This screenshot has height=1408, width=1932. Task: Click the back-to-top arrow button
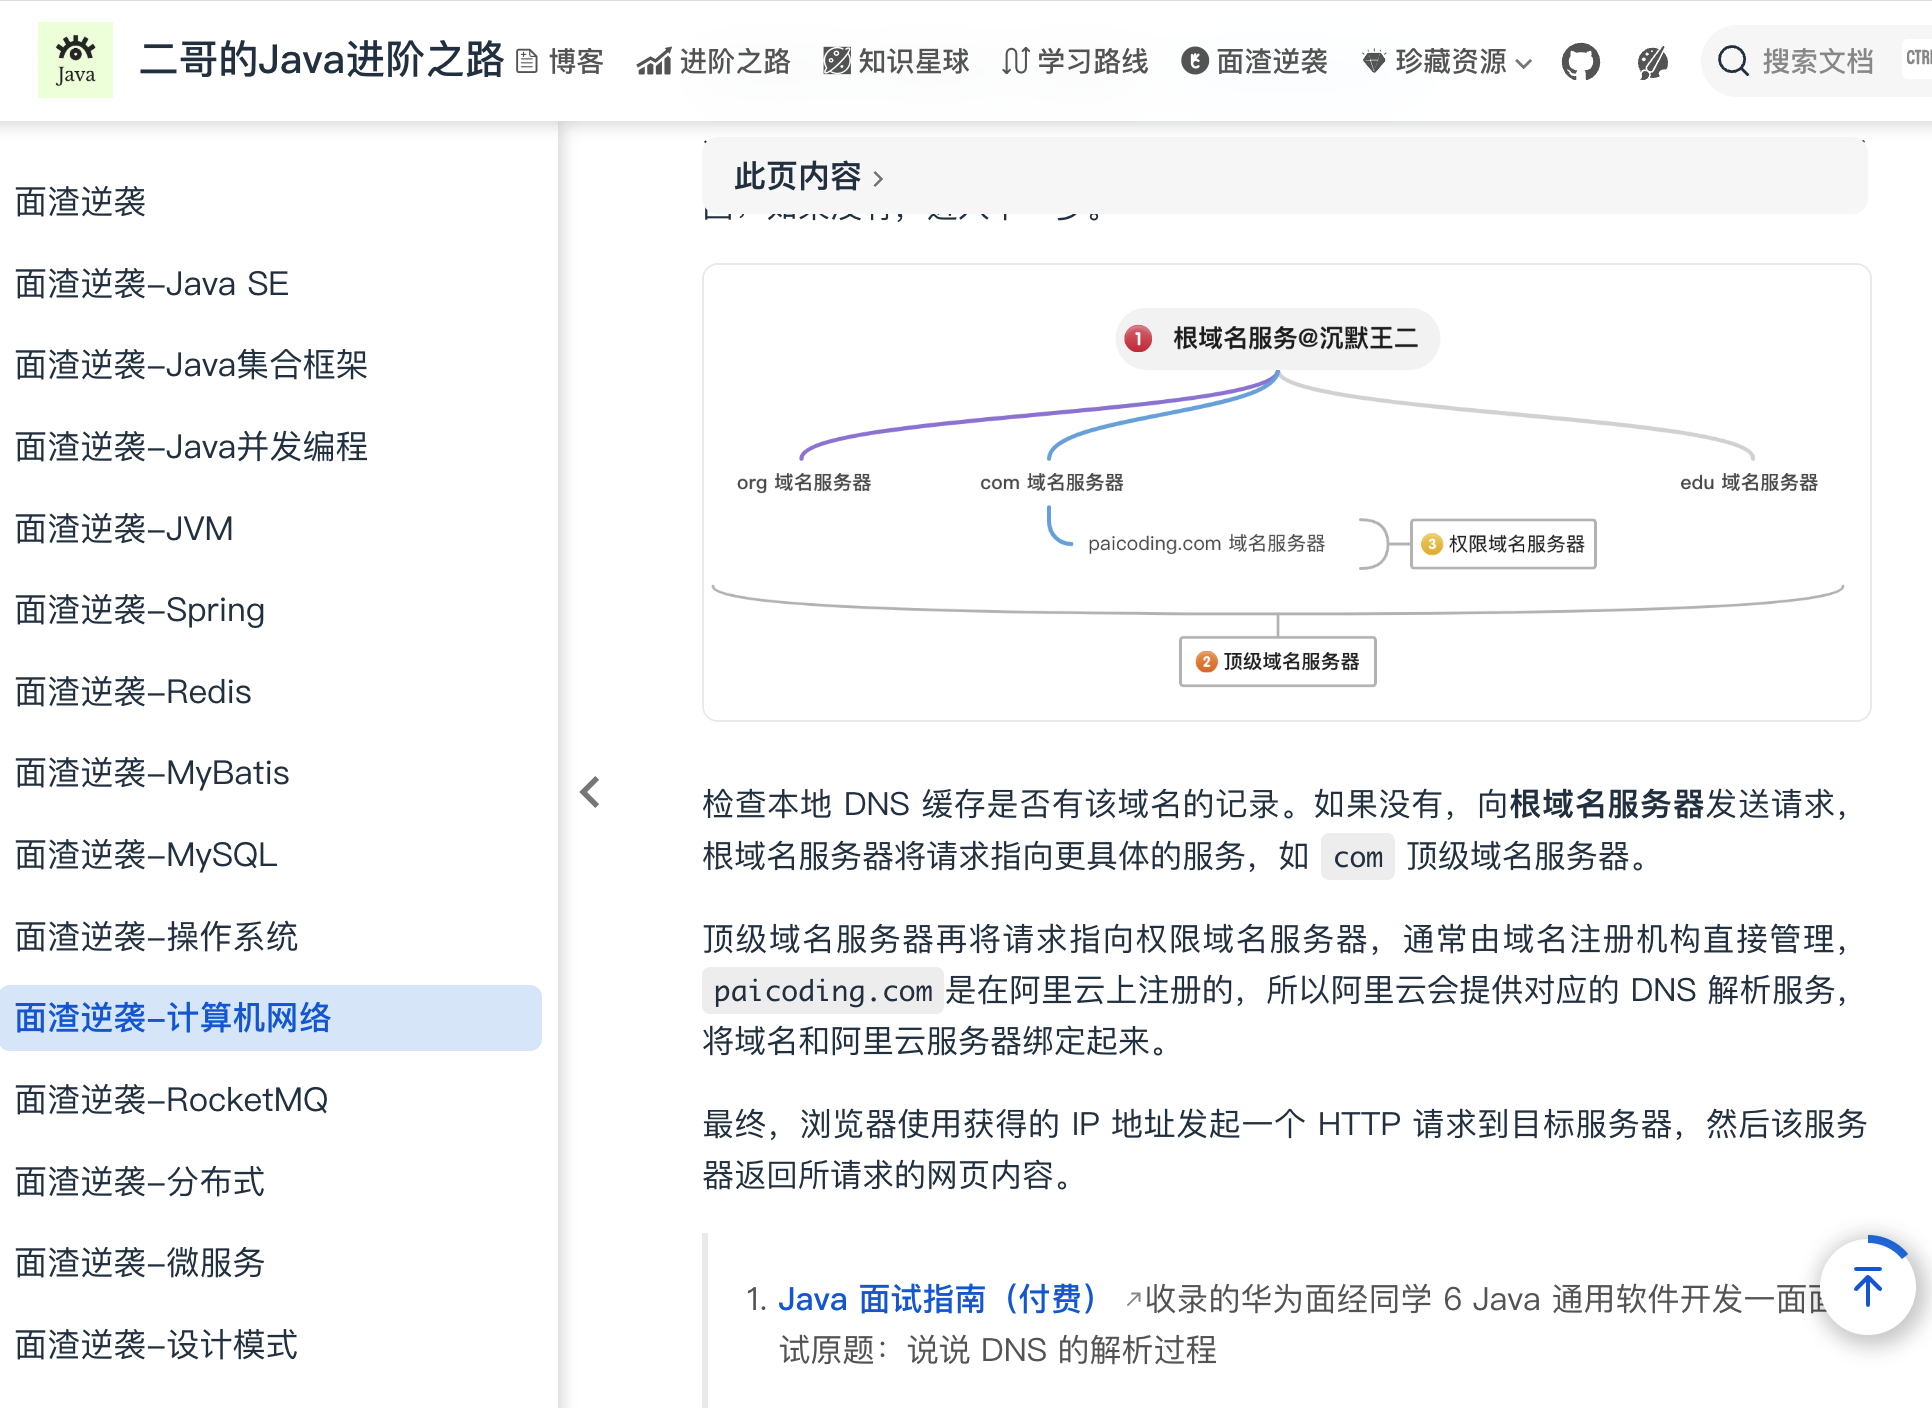(x=1866, y=1288)
